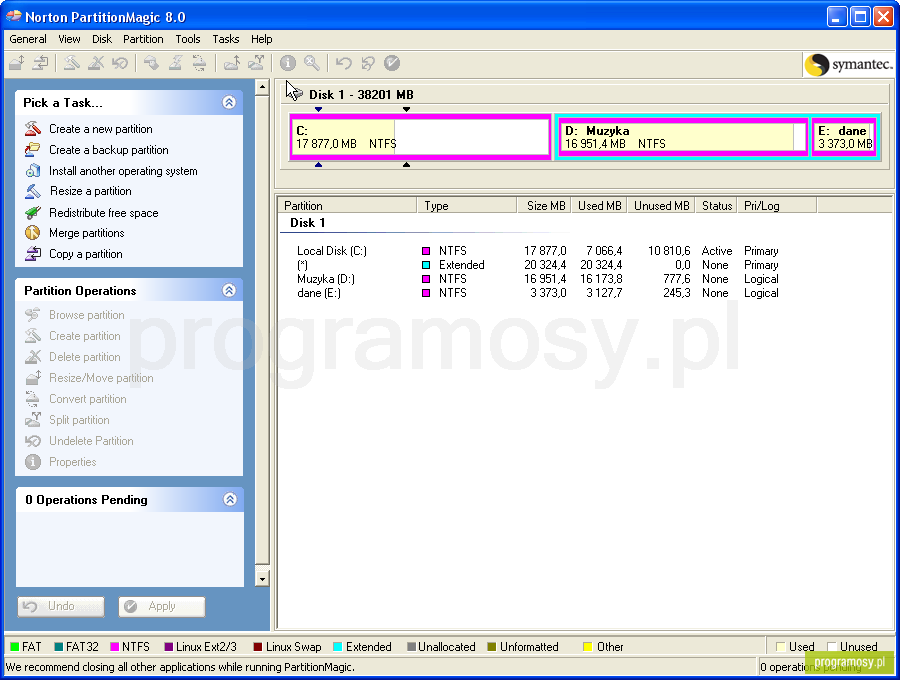This screenshot has height=680, width=900.
Task: Click the Copy a partition task icon
Action: point(33,254)
